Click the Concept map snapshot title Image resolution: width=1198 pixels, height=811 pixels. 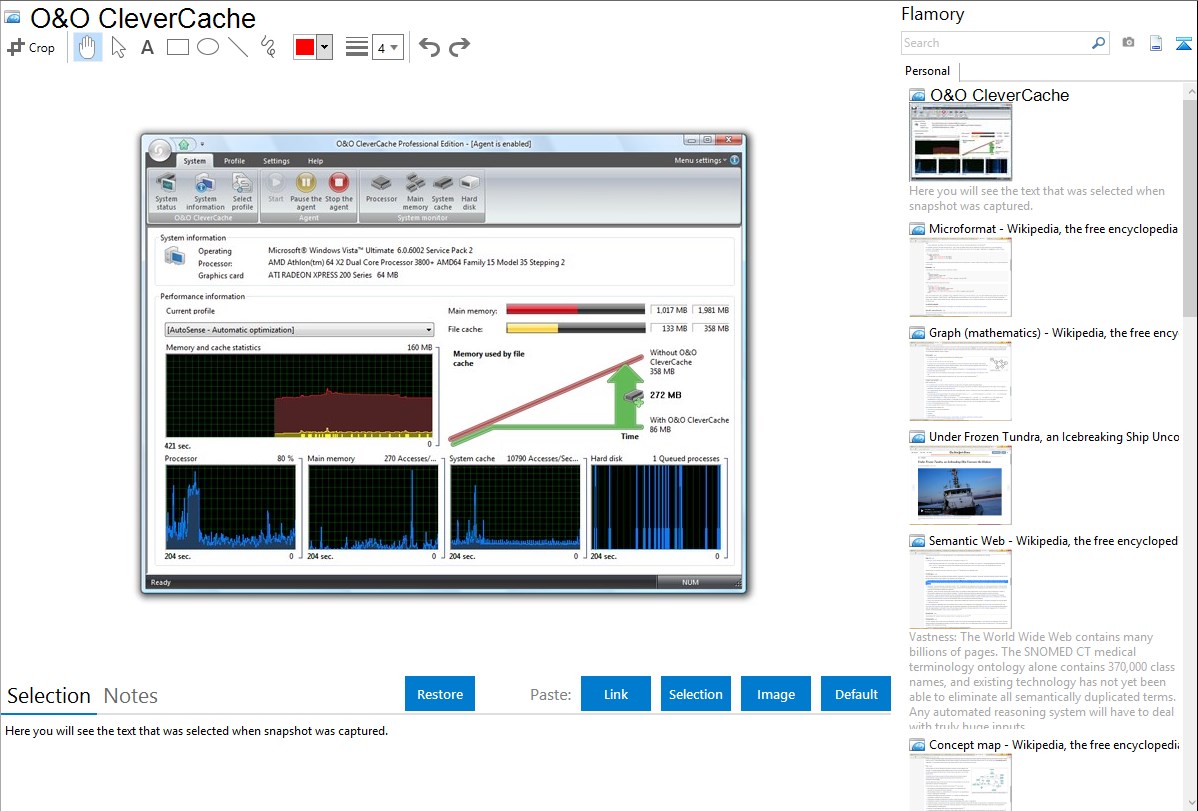tap(1054, 744)
